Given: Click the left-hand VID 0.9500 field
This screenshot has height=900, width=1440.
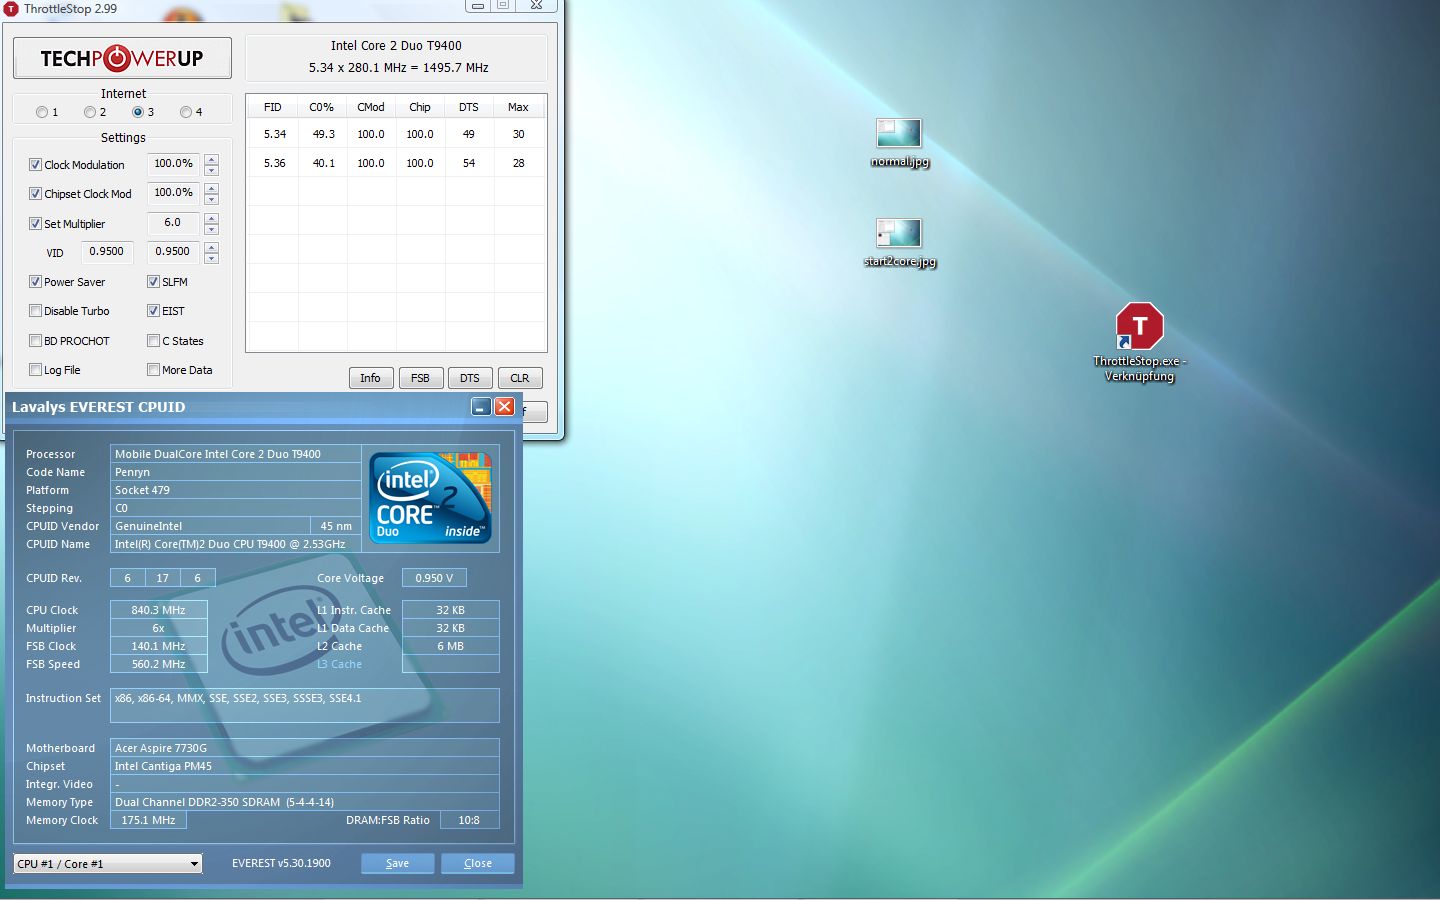Looking at the screenshot, I should pos(107,252).
